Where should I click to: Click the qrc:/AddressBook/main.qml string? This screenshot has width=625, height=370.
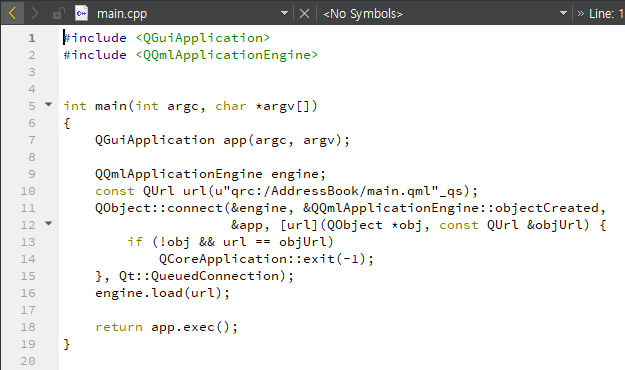click(x=334, y=191)
